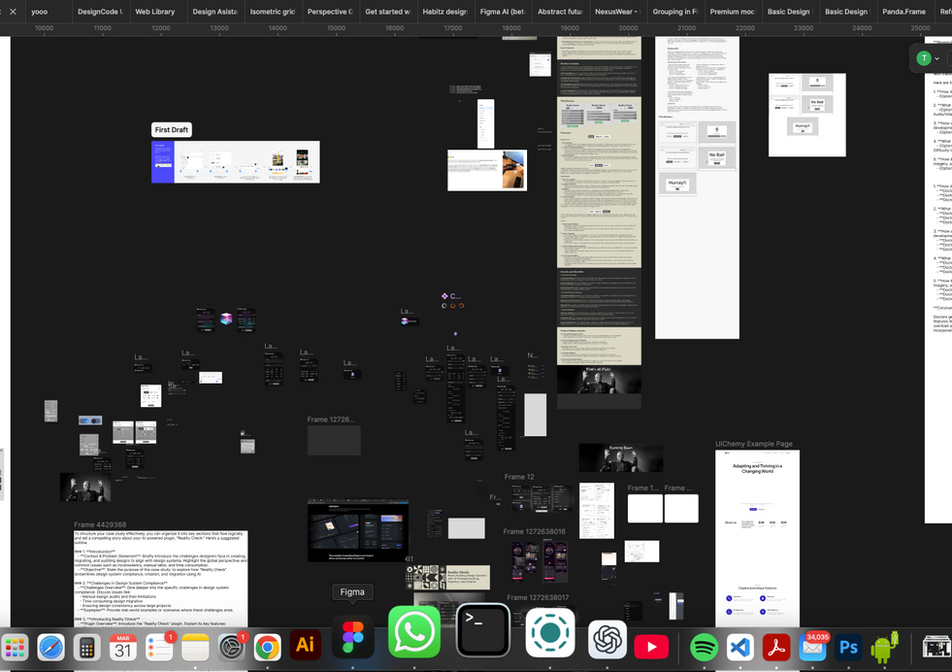Switch to the Premium moc tab

pyautogui.click(x=732, y=12)
